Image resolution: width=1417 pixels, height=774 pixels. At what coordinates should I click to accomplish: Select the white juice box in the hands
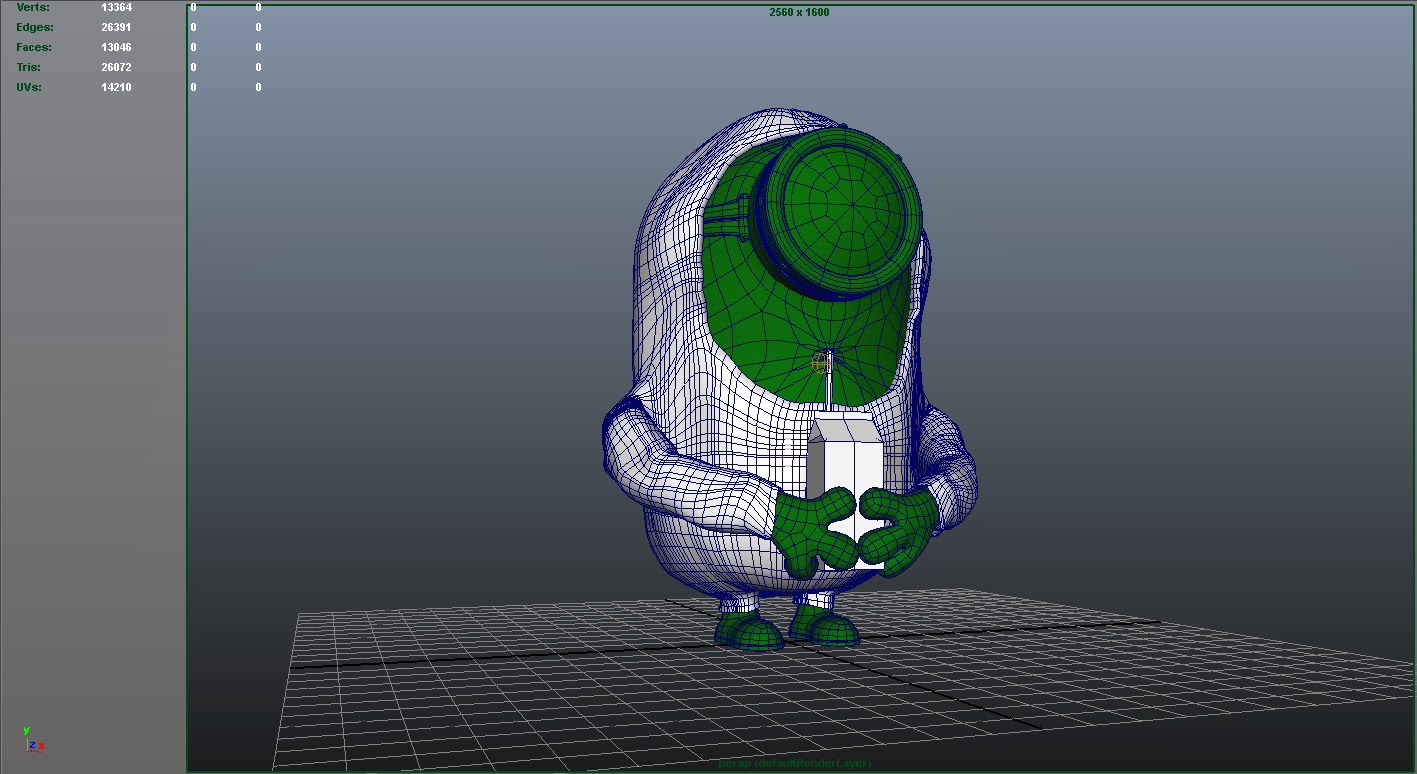pos(850,460)
